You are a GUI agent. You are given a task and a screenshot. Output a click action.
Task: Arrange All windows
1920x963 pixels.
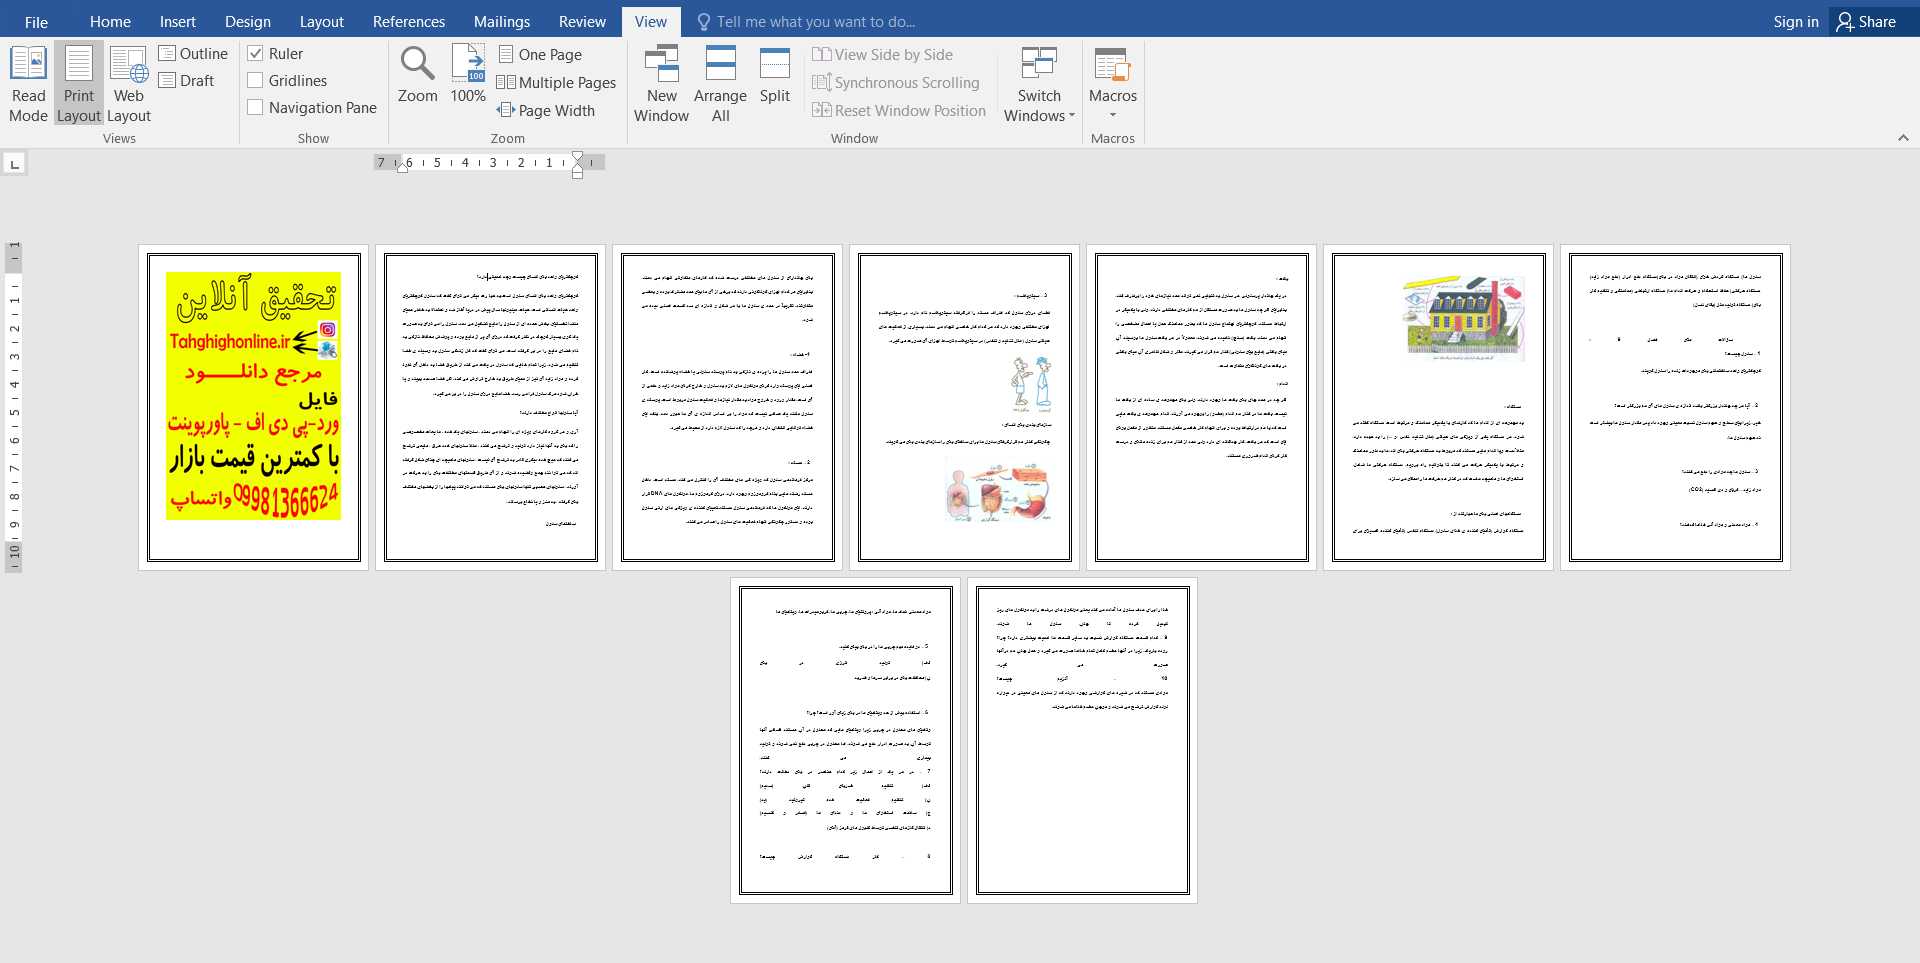tap(720, 84)
